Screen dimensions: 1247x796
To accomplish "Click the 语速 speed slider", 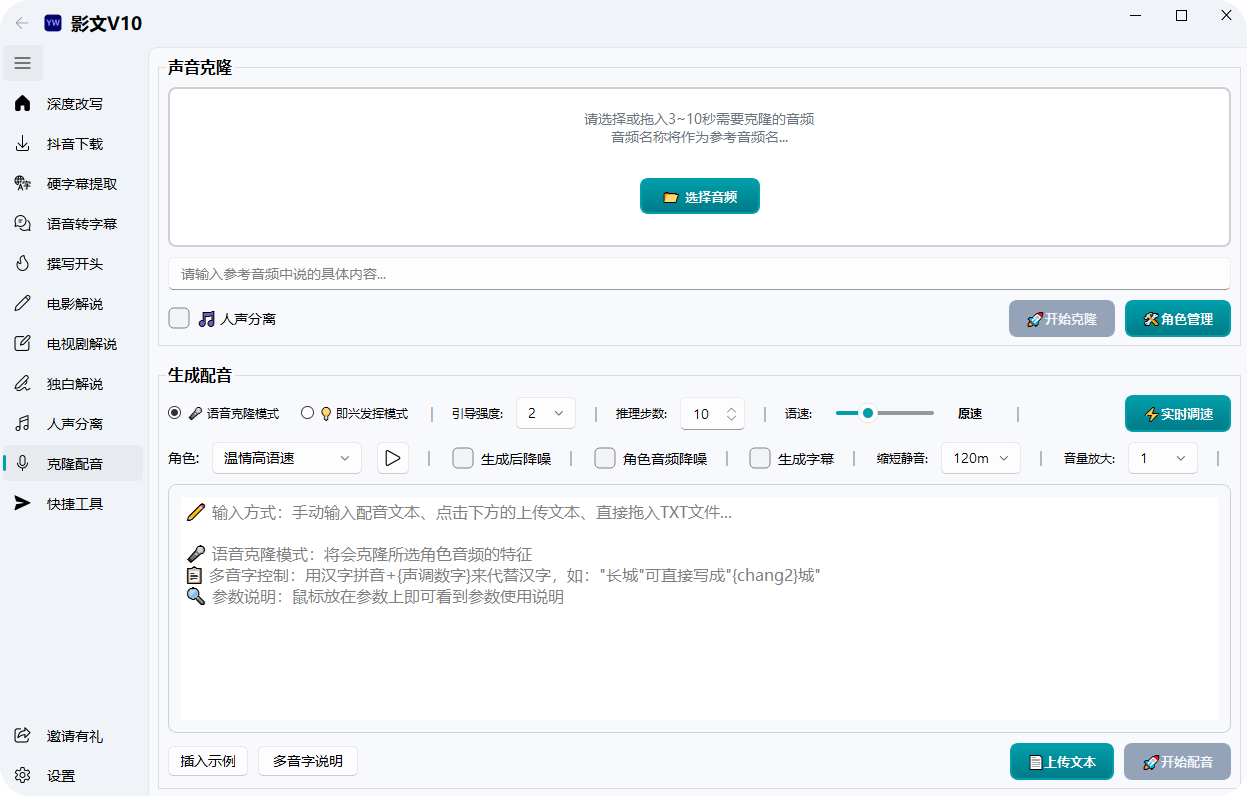I will [x=884, y=413].
